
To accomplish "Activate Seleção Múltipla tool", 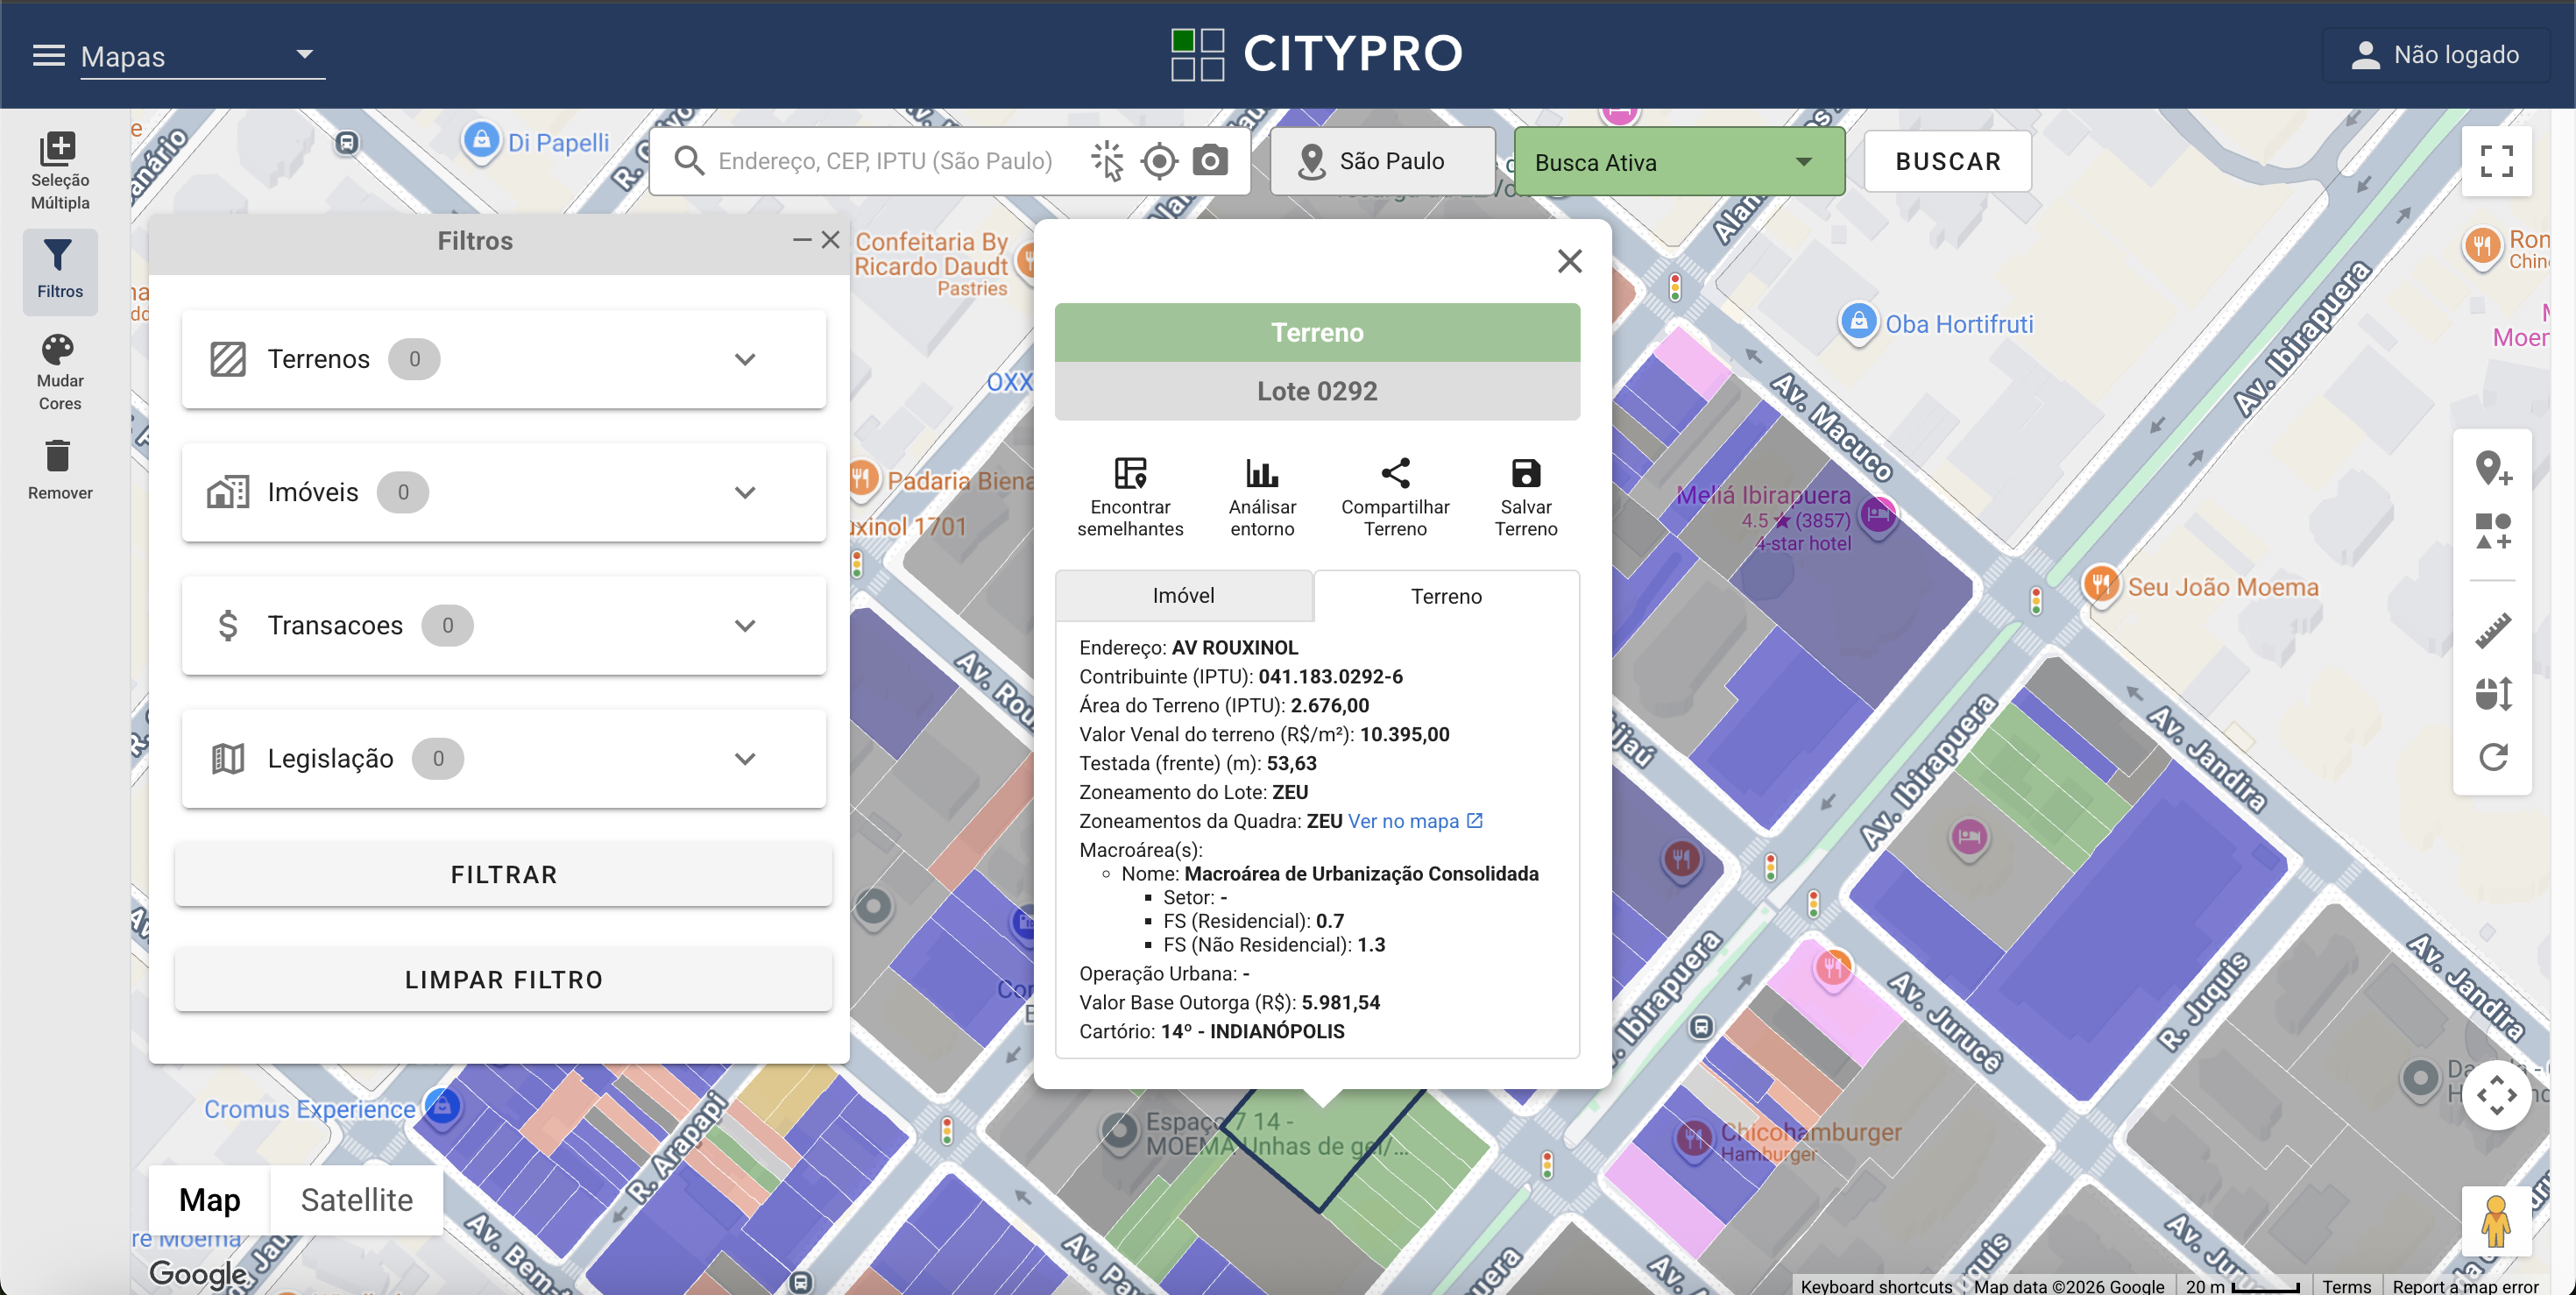I will [x=60, y=172].
